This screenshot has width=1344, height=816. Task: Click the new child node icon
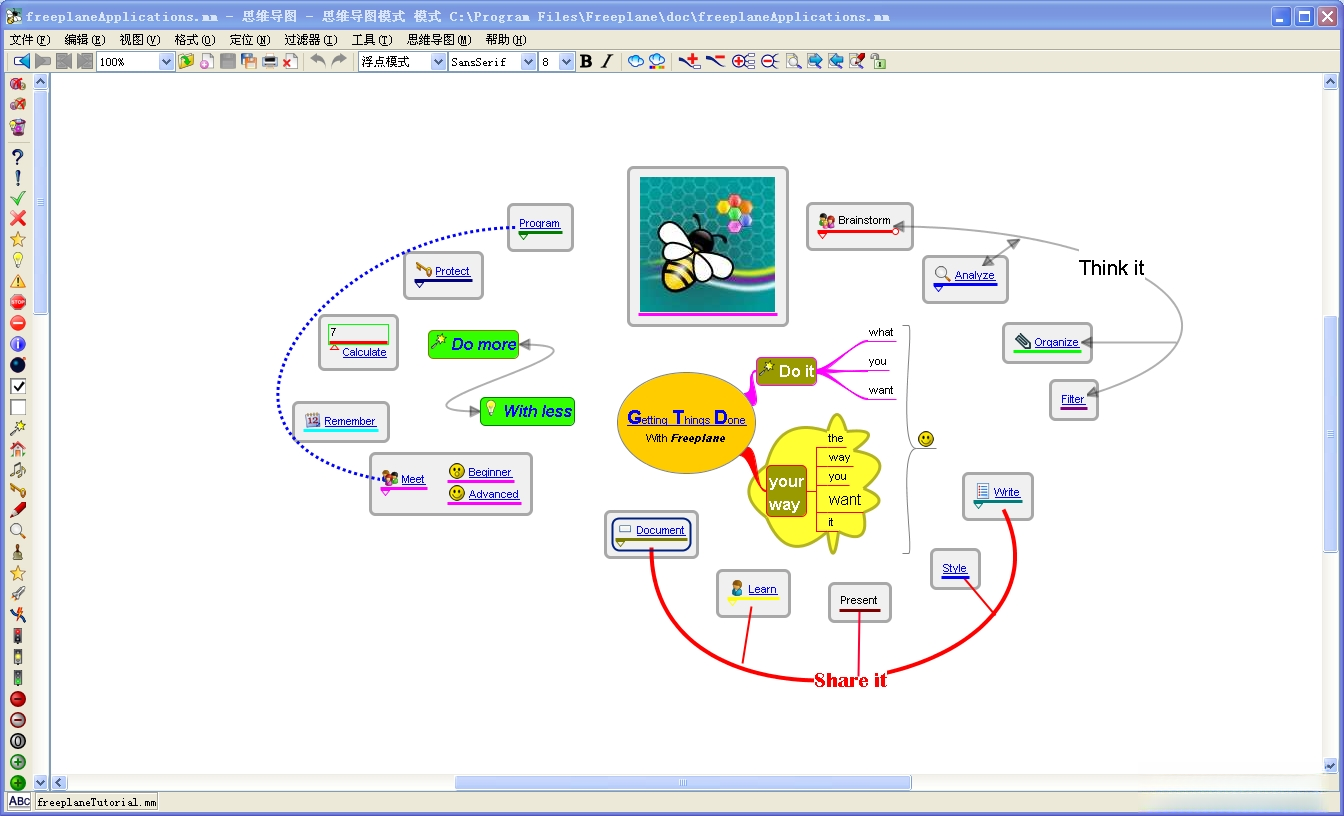(689, 61)
